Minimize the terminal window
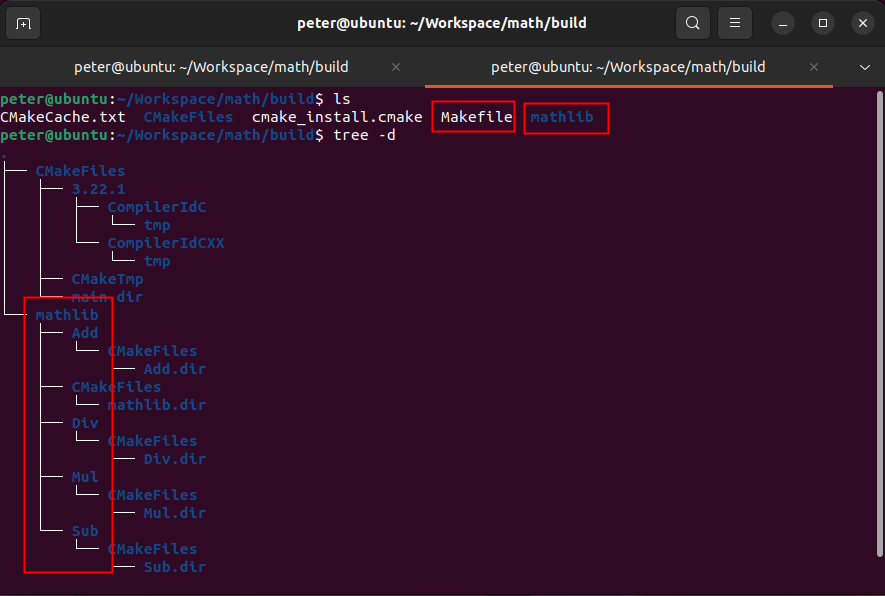Image resolution: width=885 pixels, height=596 pixels. tap(783, 22)
